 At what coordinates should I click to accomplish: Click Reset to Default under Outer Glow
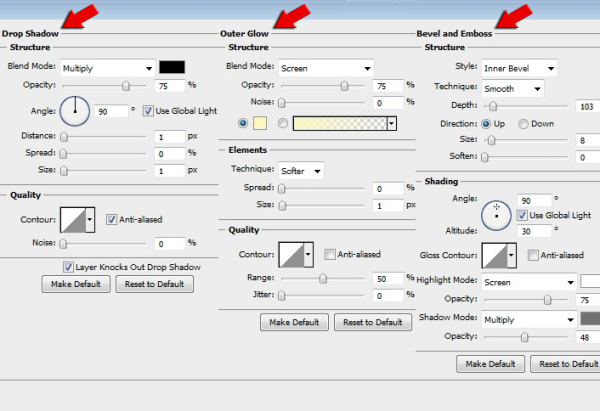(x=371, y=322)
